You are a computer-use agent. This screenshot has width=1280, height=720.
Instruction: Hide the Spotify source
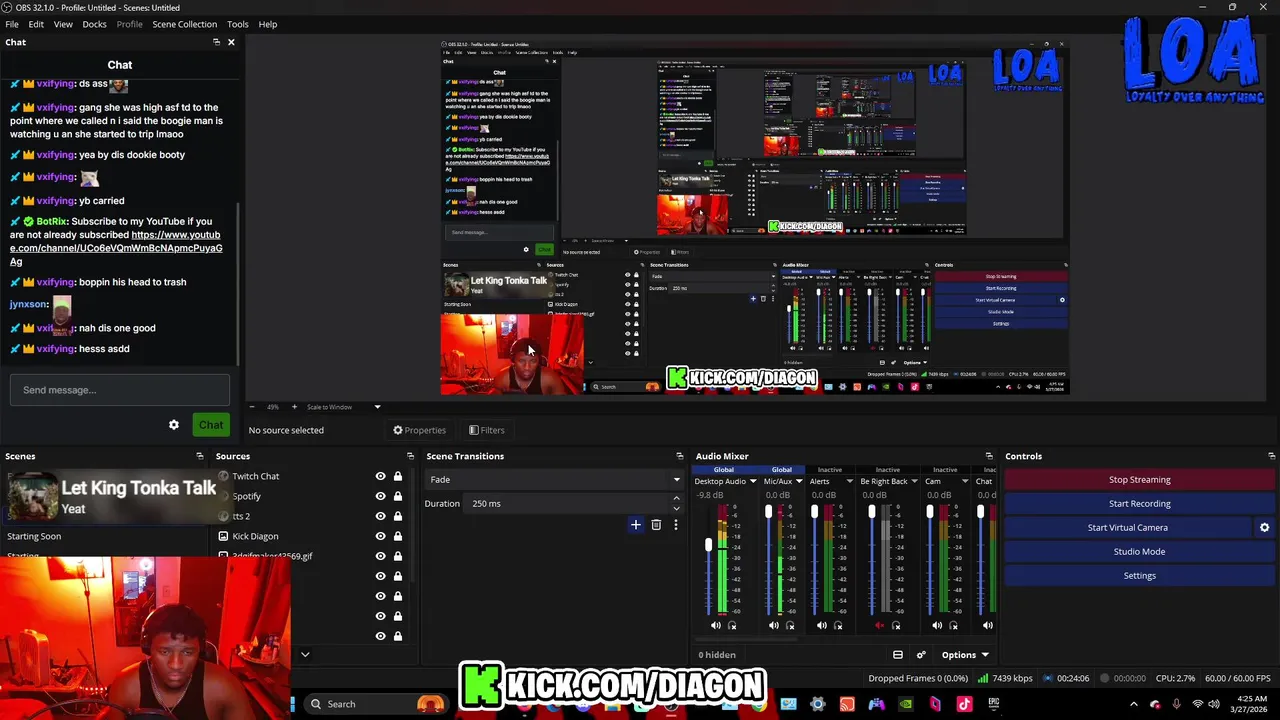tap(380, 496)
